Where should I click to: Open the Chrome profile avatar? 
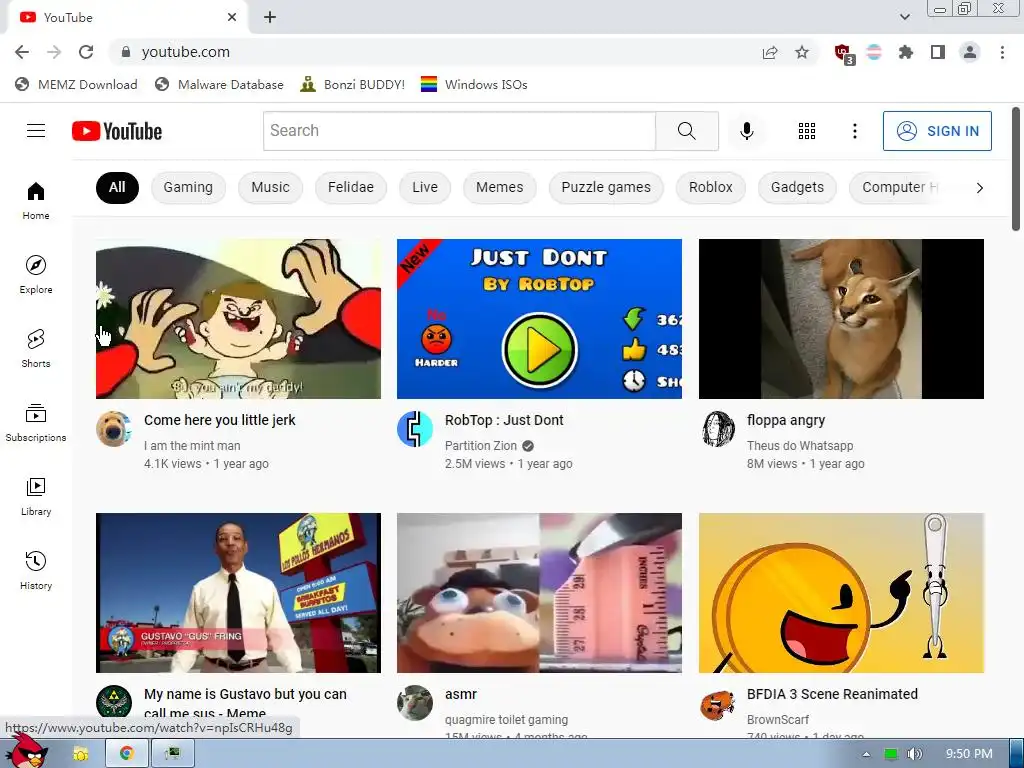pyautogui.click(x=970, y=52)
